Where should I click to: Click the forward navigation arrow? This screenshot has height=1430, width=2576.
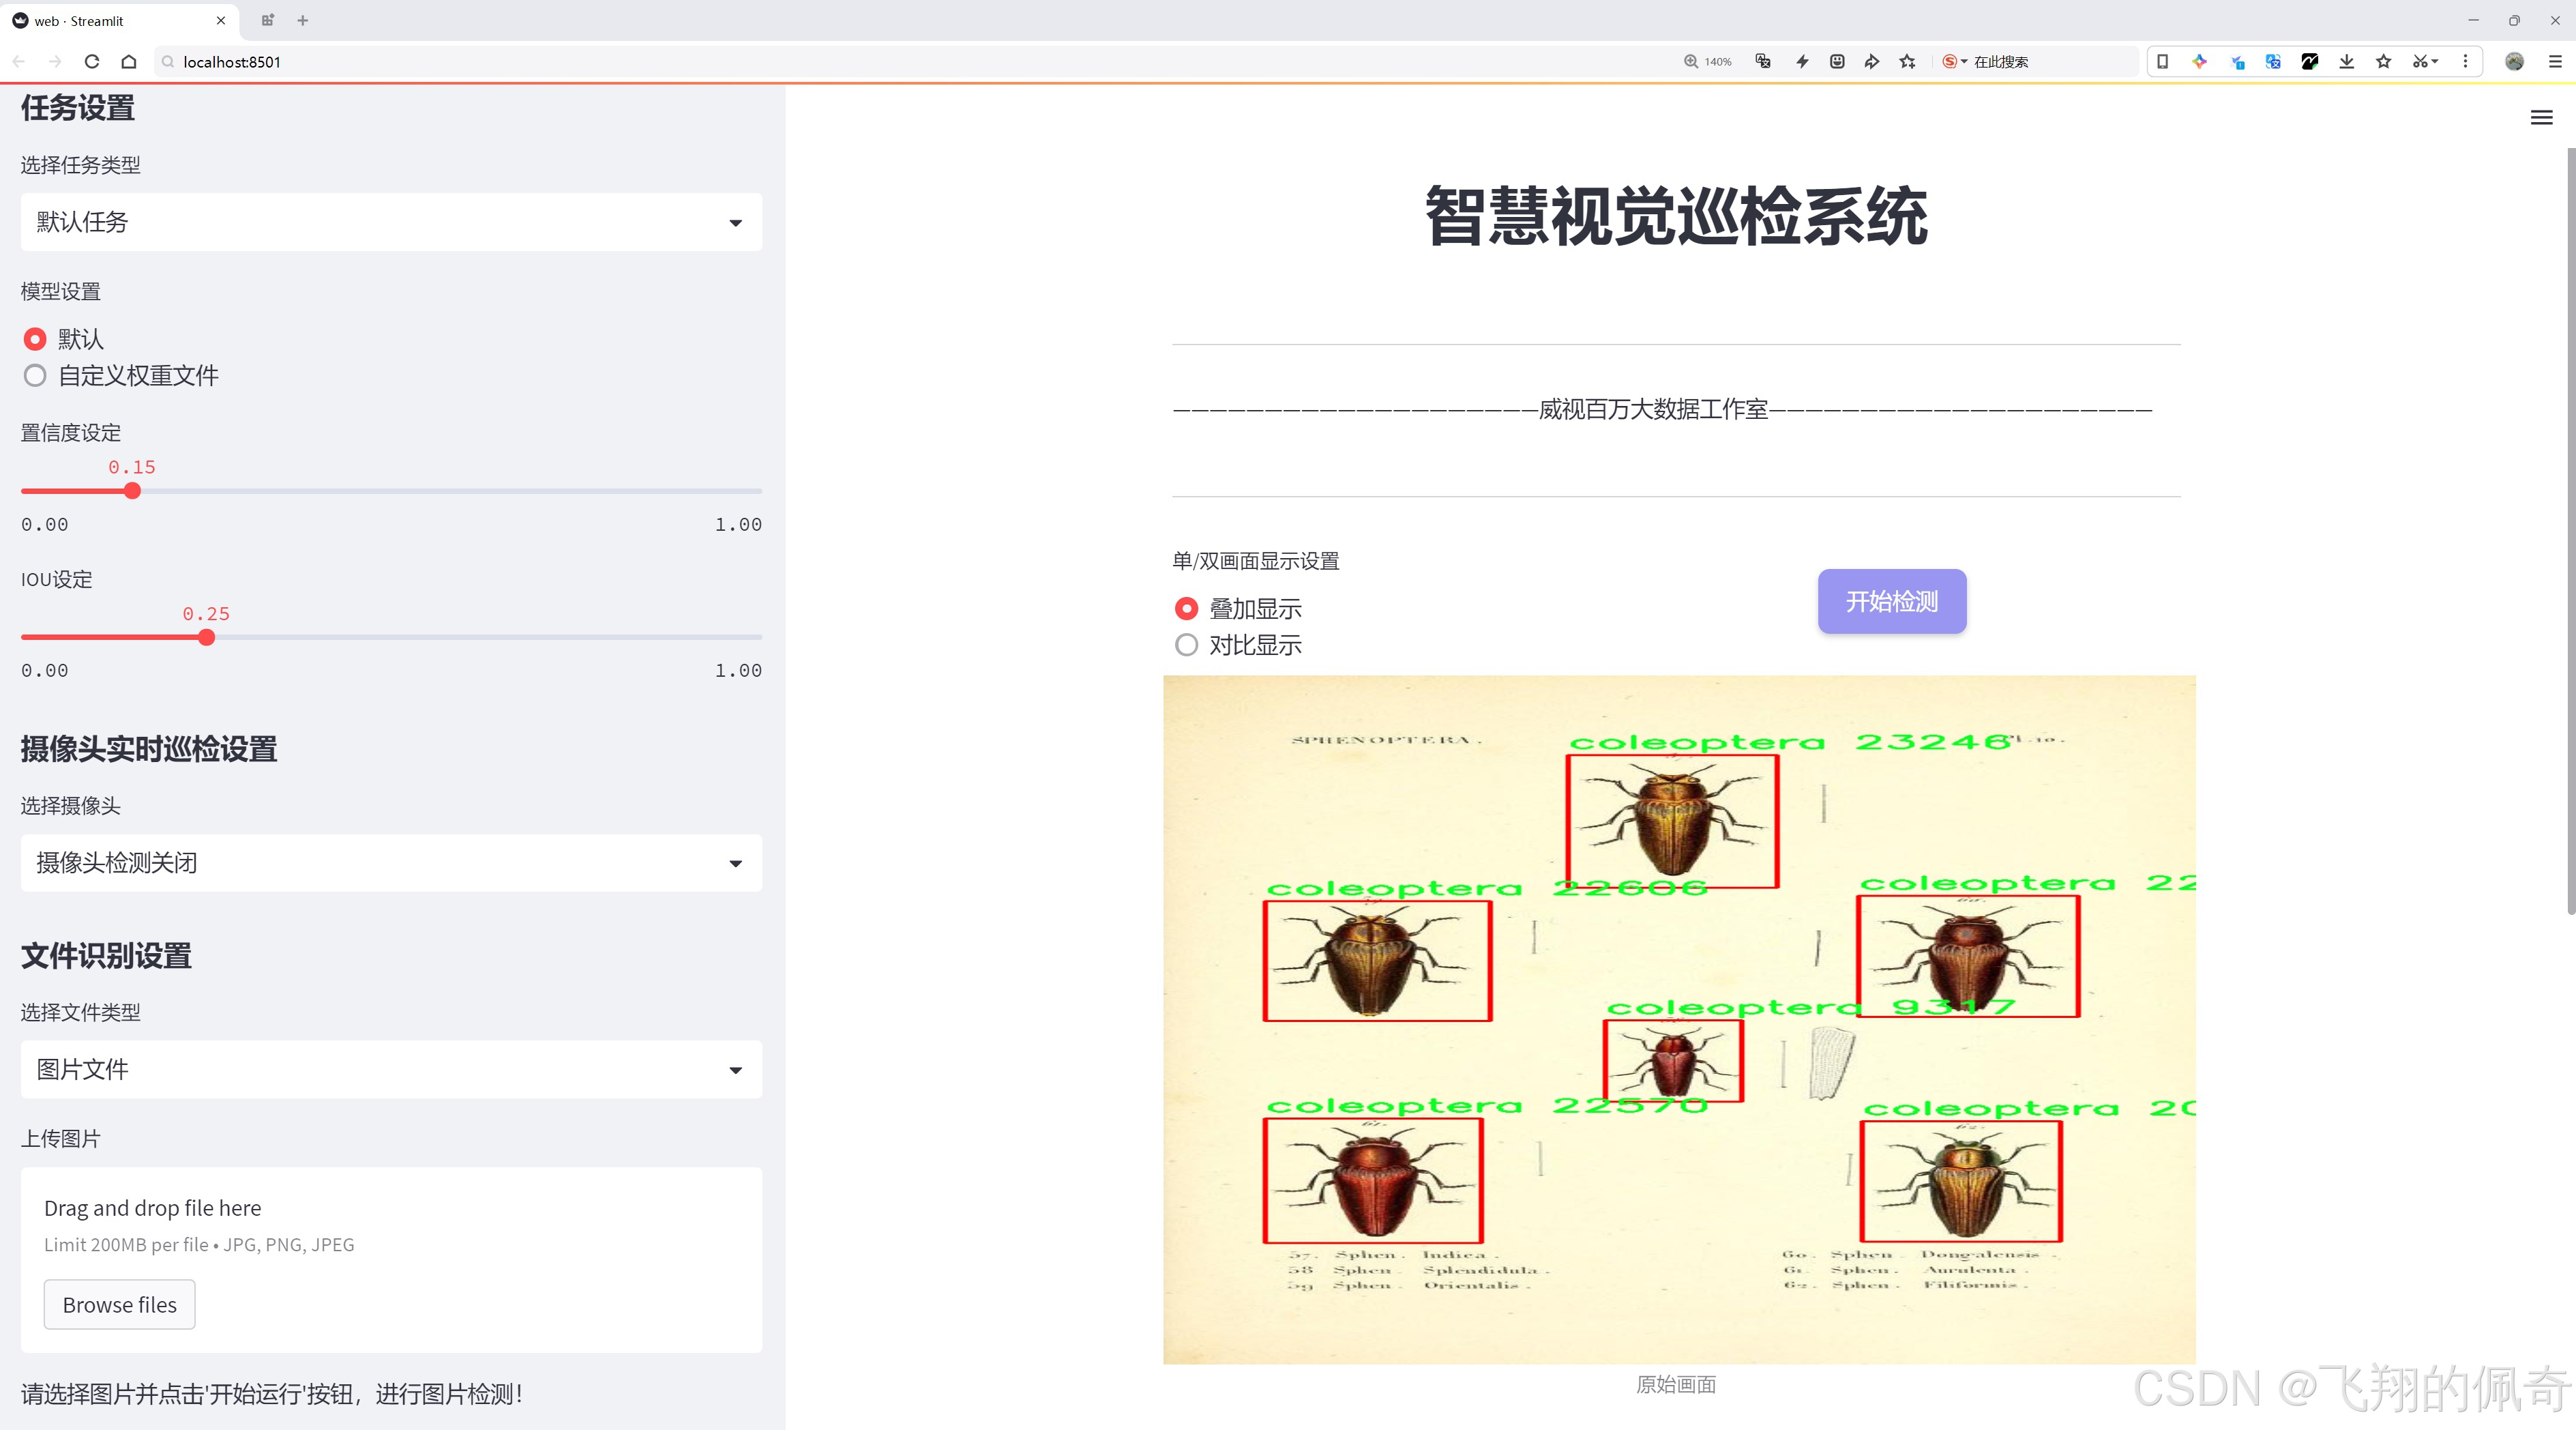[55, 62]
